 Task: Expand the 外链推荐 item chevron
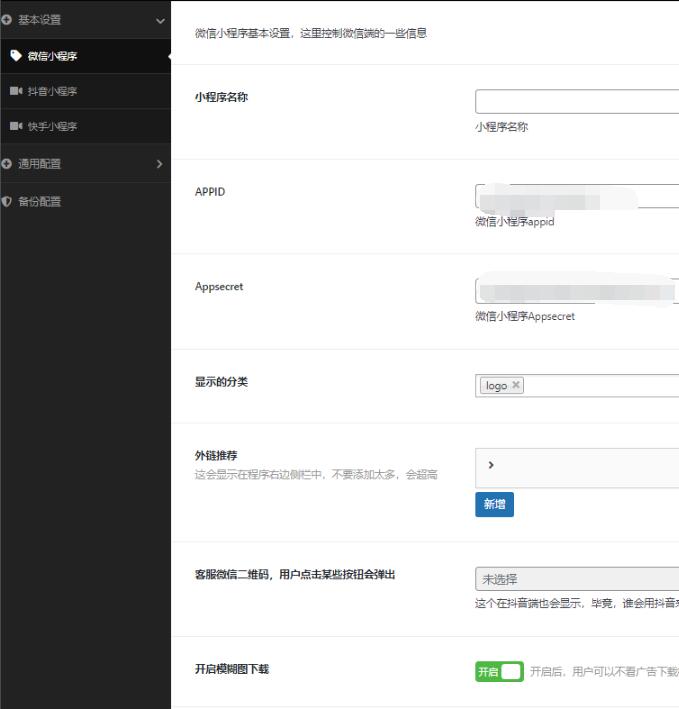click(491, 465)
